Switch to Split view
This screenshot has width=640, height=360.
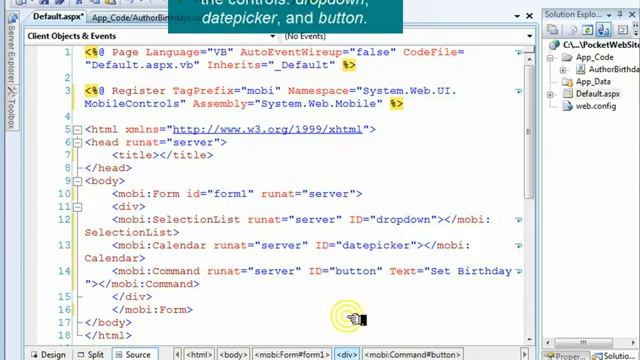click(x=91, y=355)
